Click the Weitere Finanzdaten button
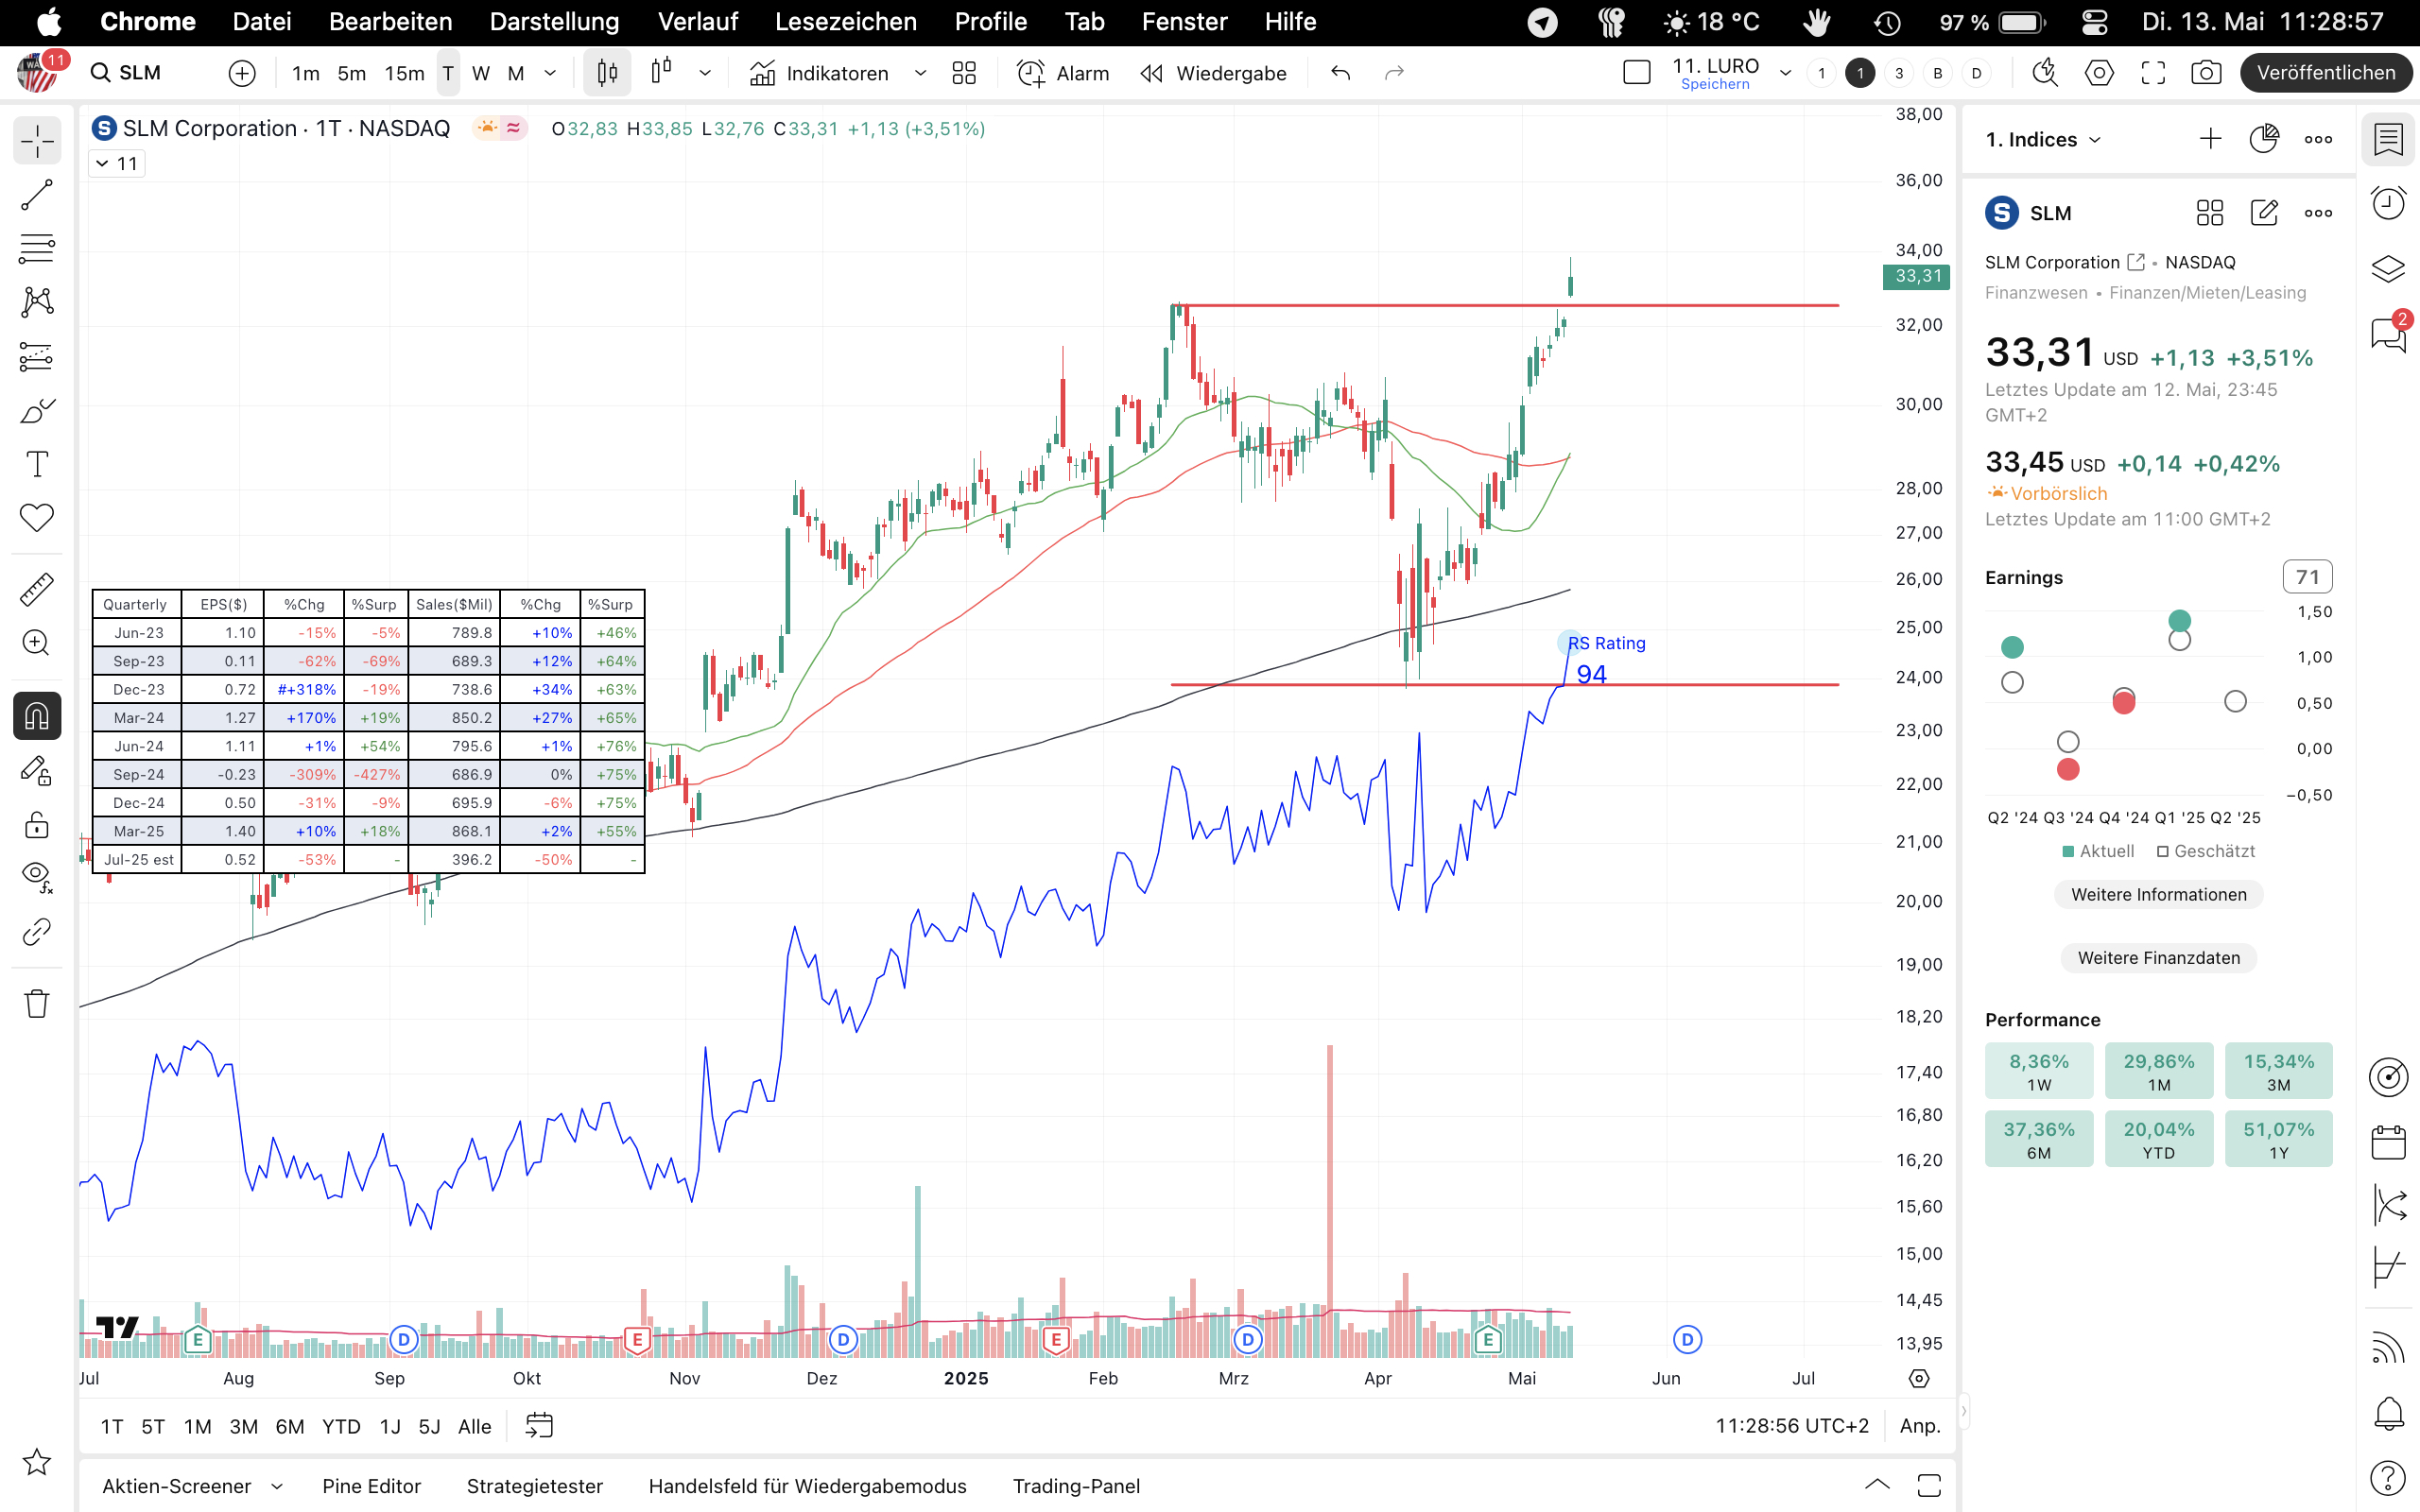 coord(2158,958)
